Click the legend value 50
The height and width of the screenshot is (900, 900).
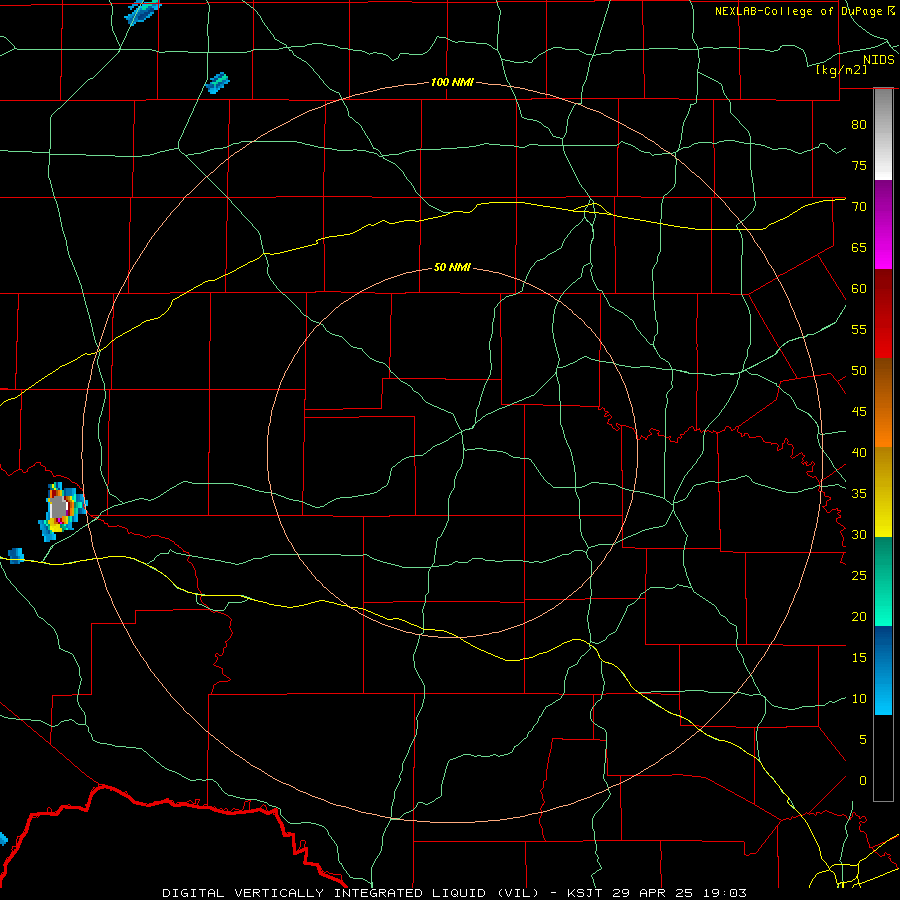(859, 371)
